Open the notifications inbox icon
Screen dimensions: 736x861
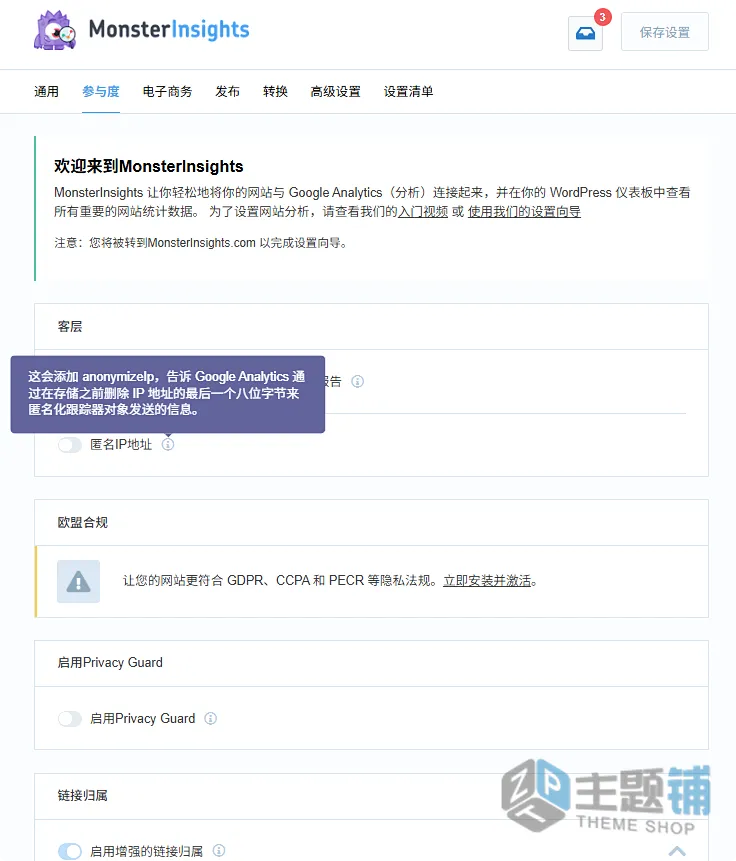point(585,33)
